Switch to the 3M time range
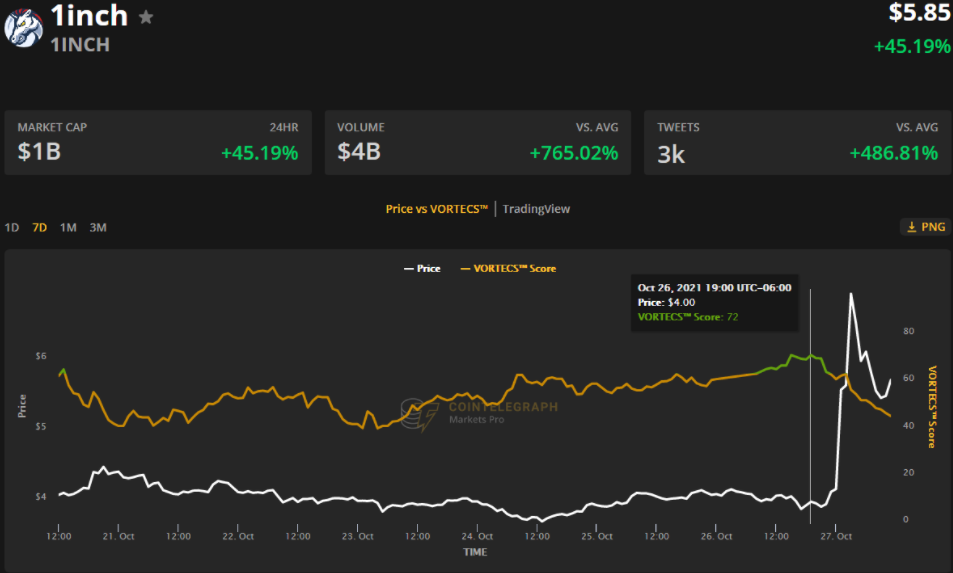Viewport: 953px width, 573px height. [98, 227]
